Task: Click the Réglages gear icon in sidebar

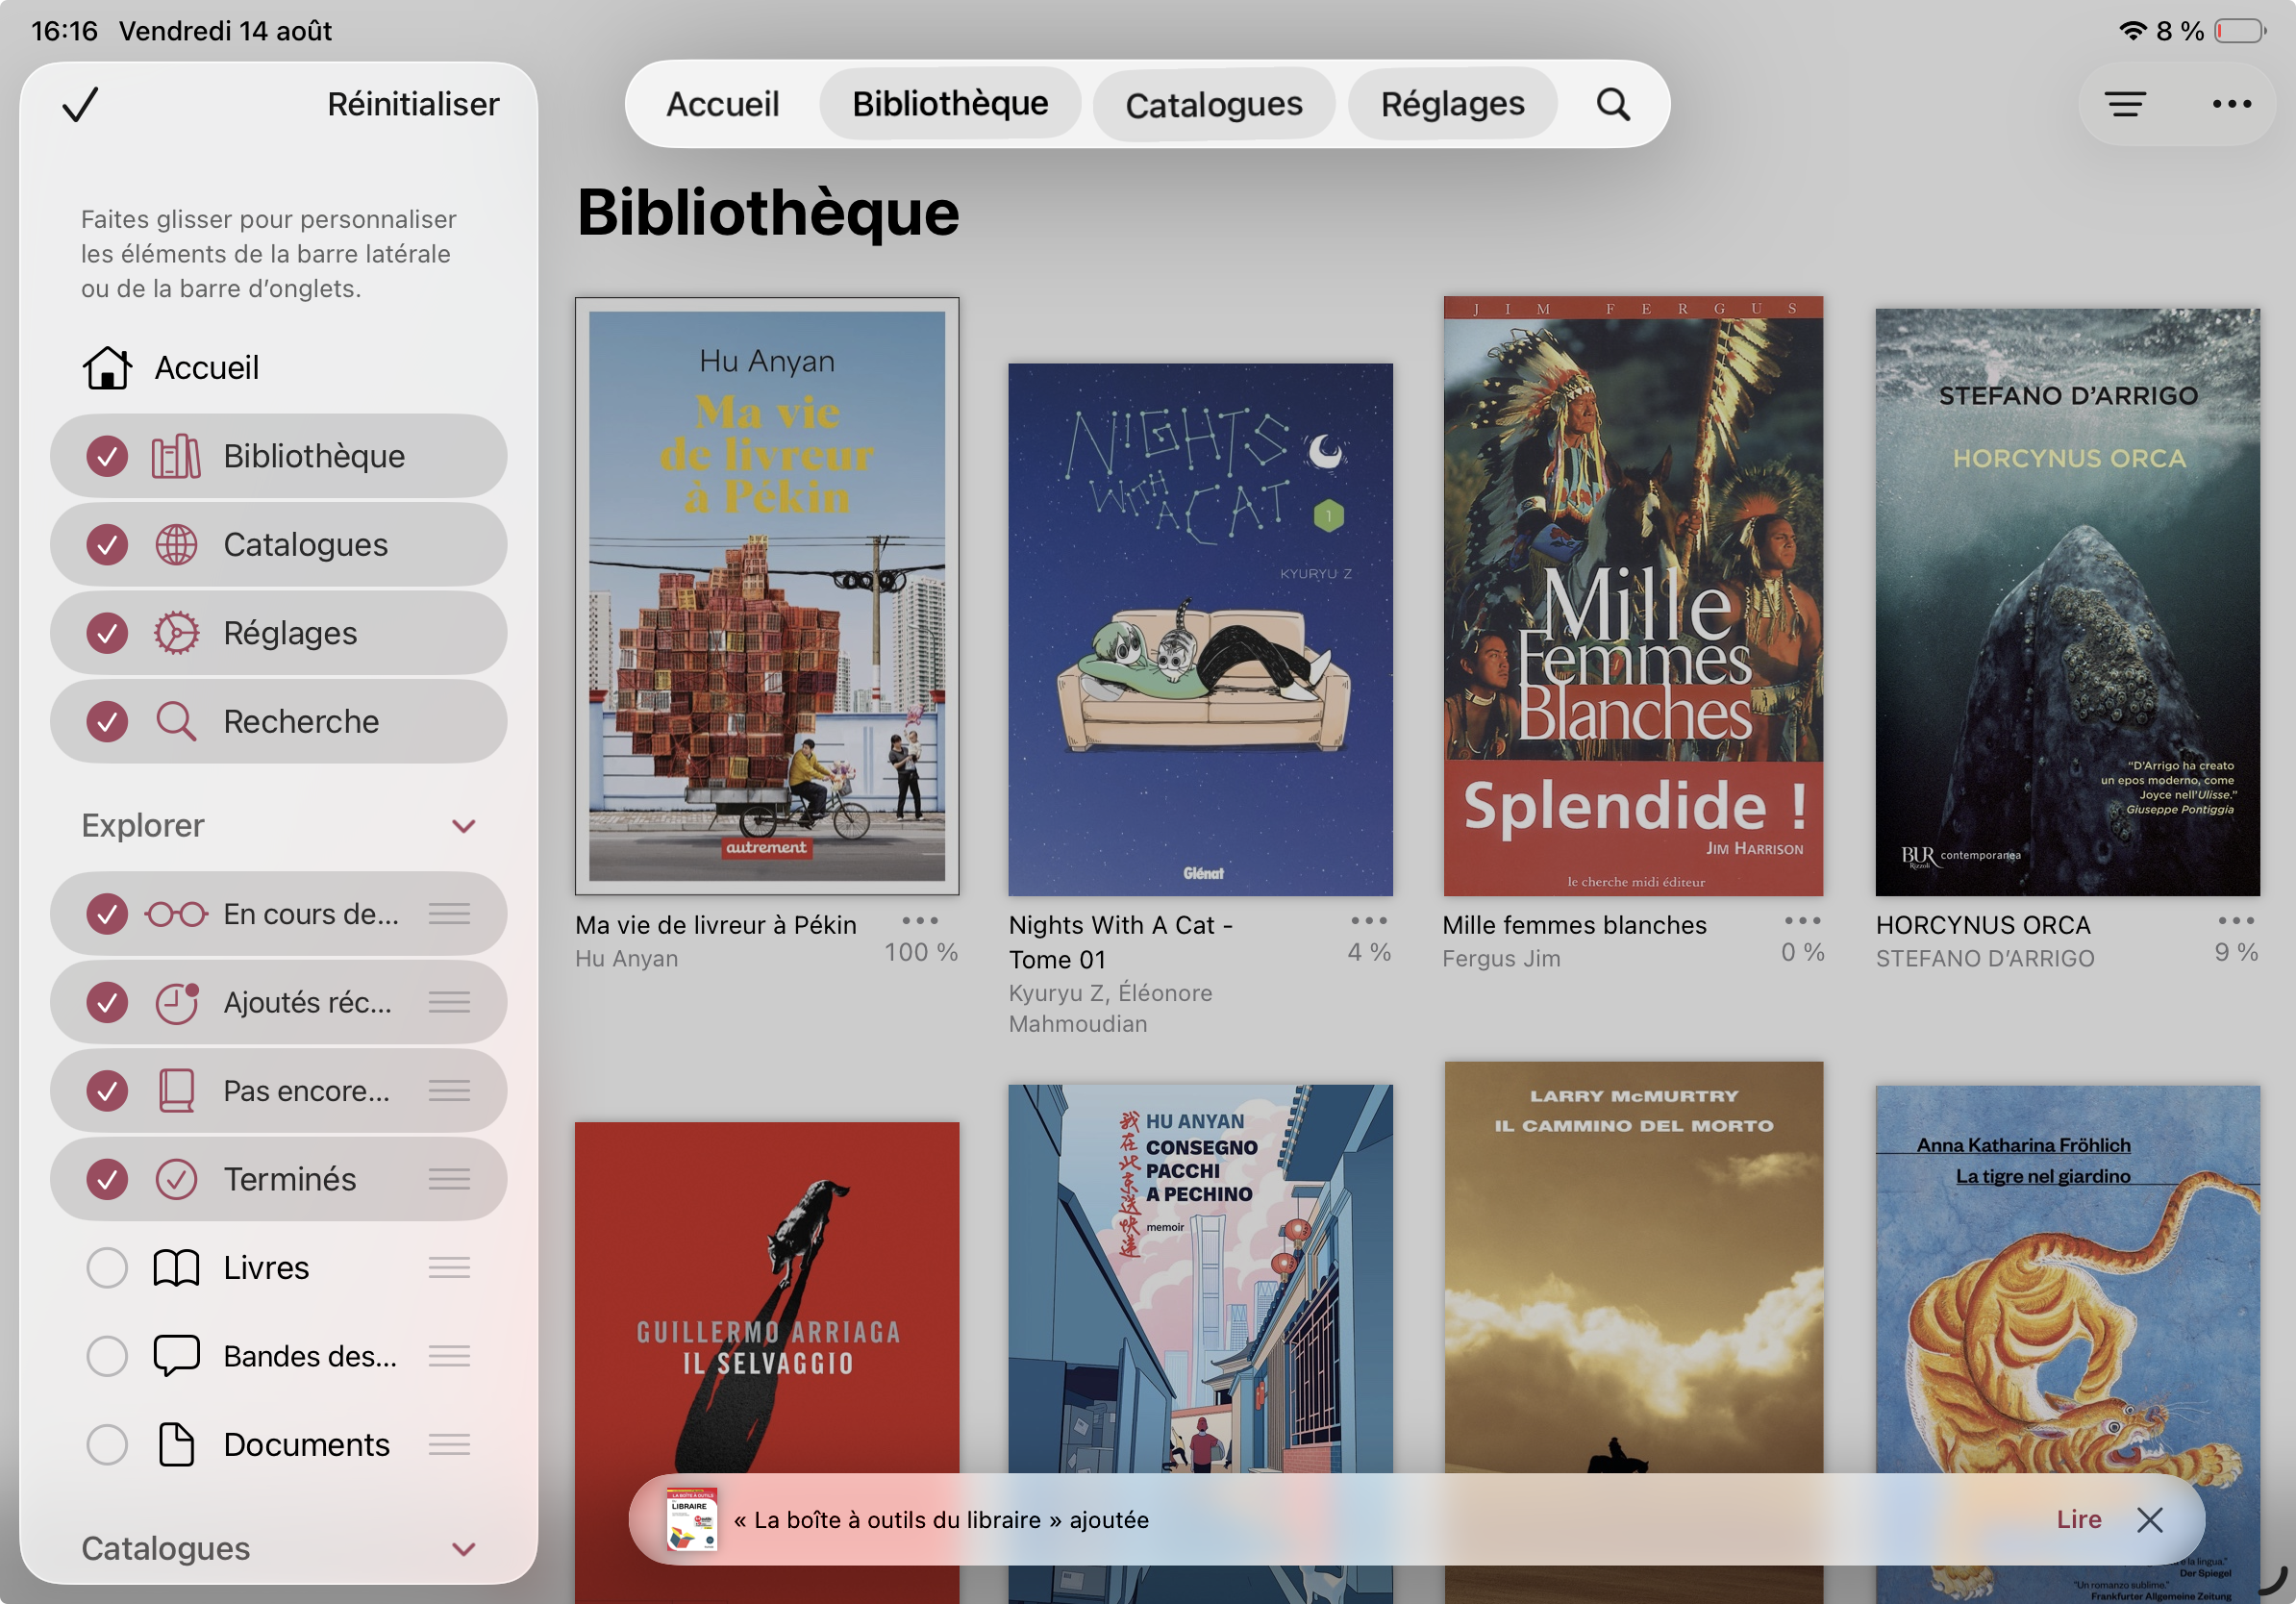Action: click(x=176, y=633)
